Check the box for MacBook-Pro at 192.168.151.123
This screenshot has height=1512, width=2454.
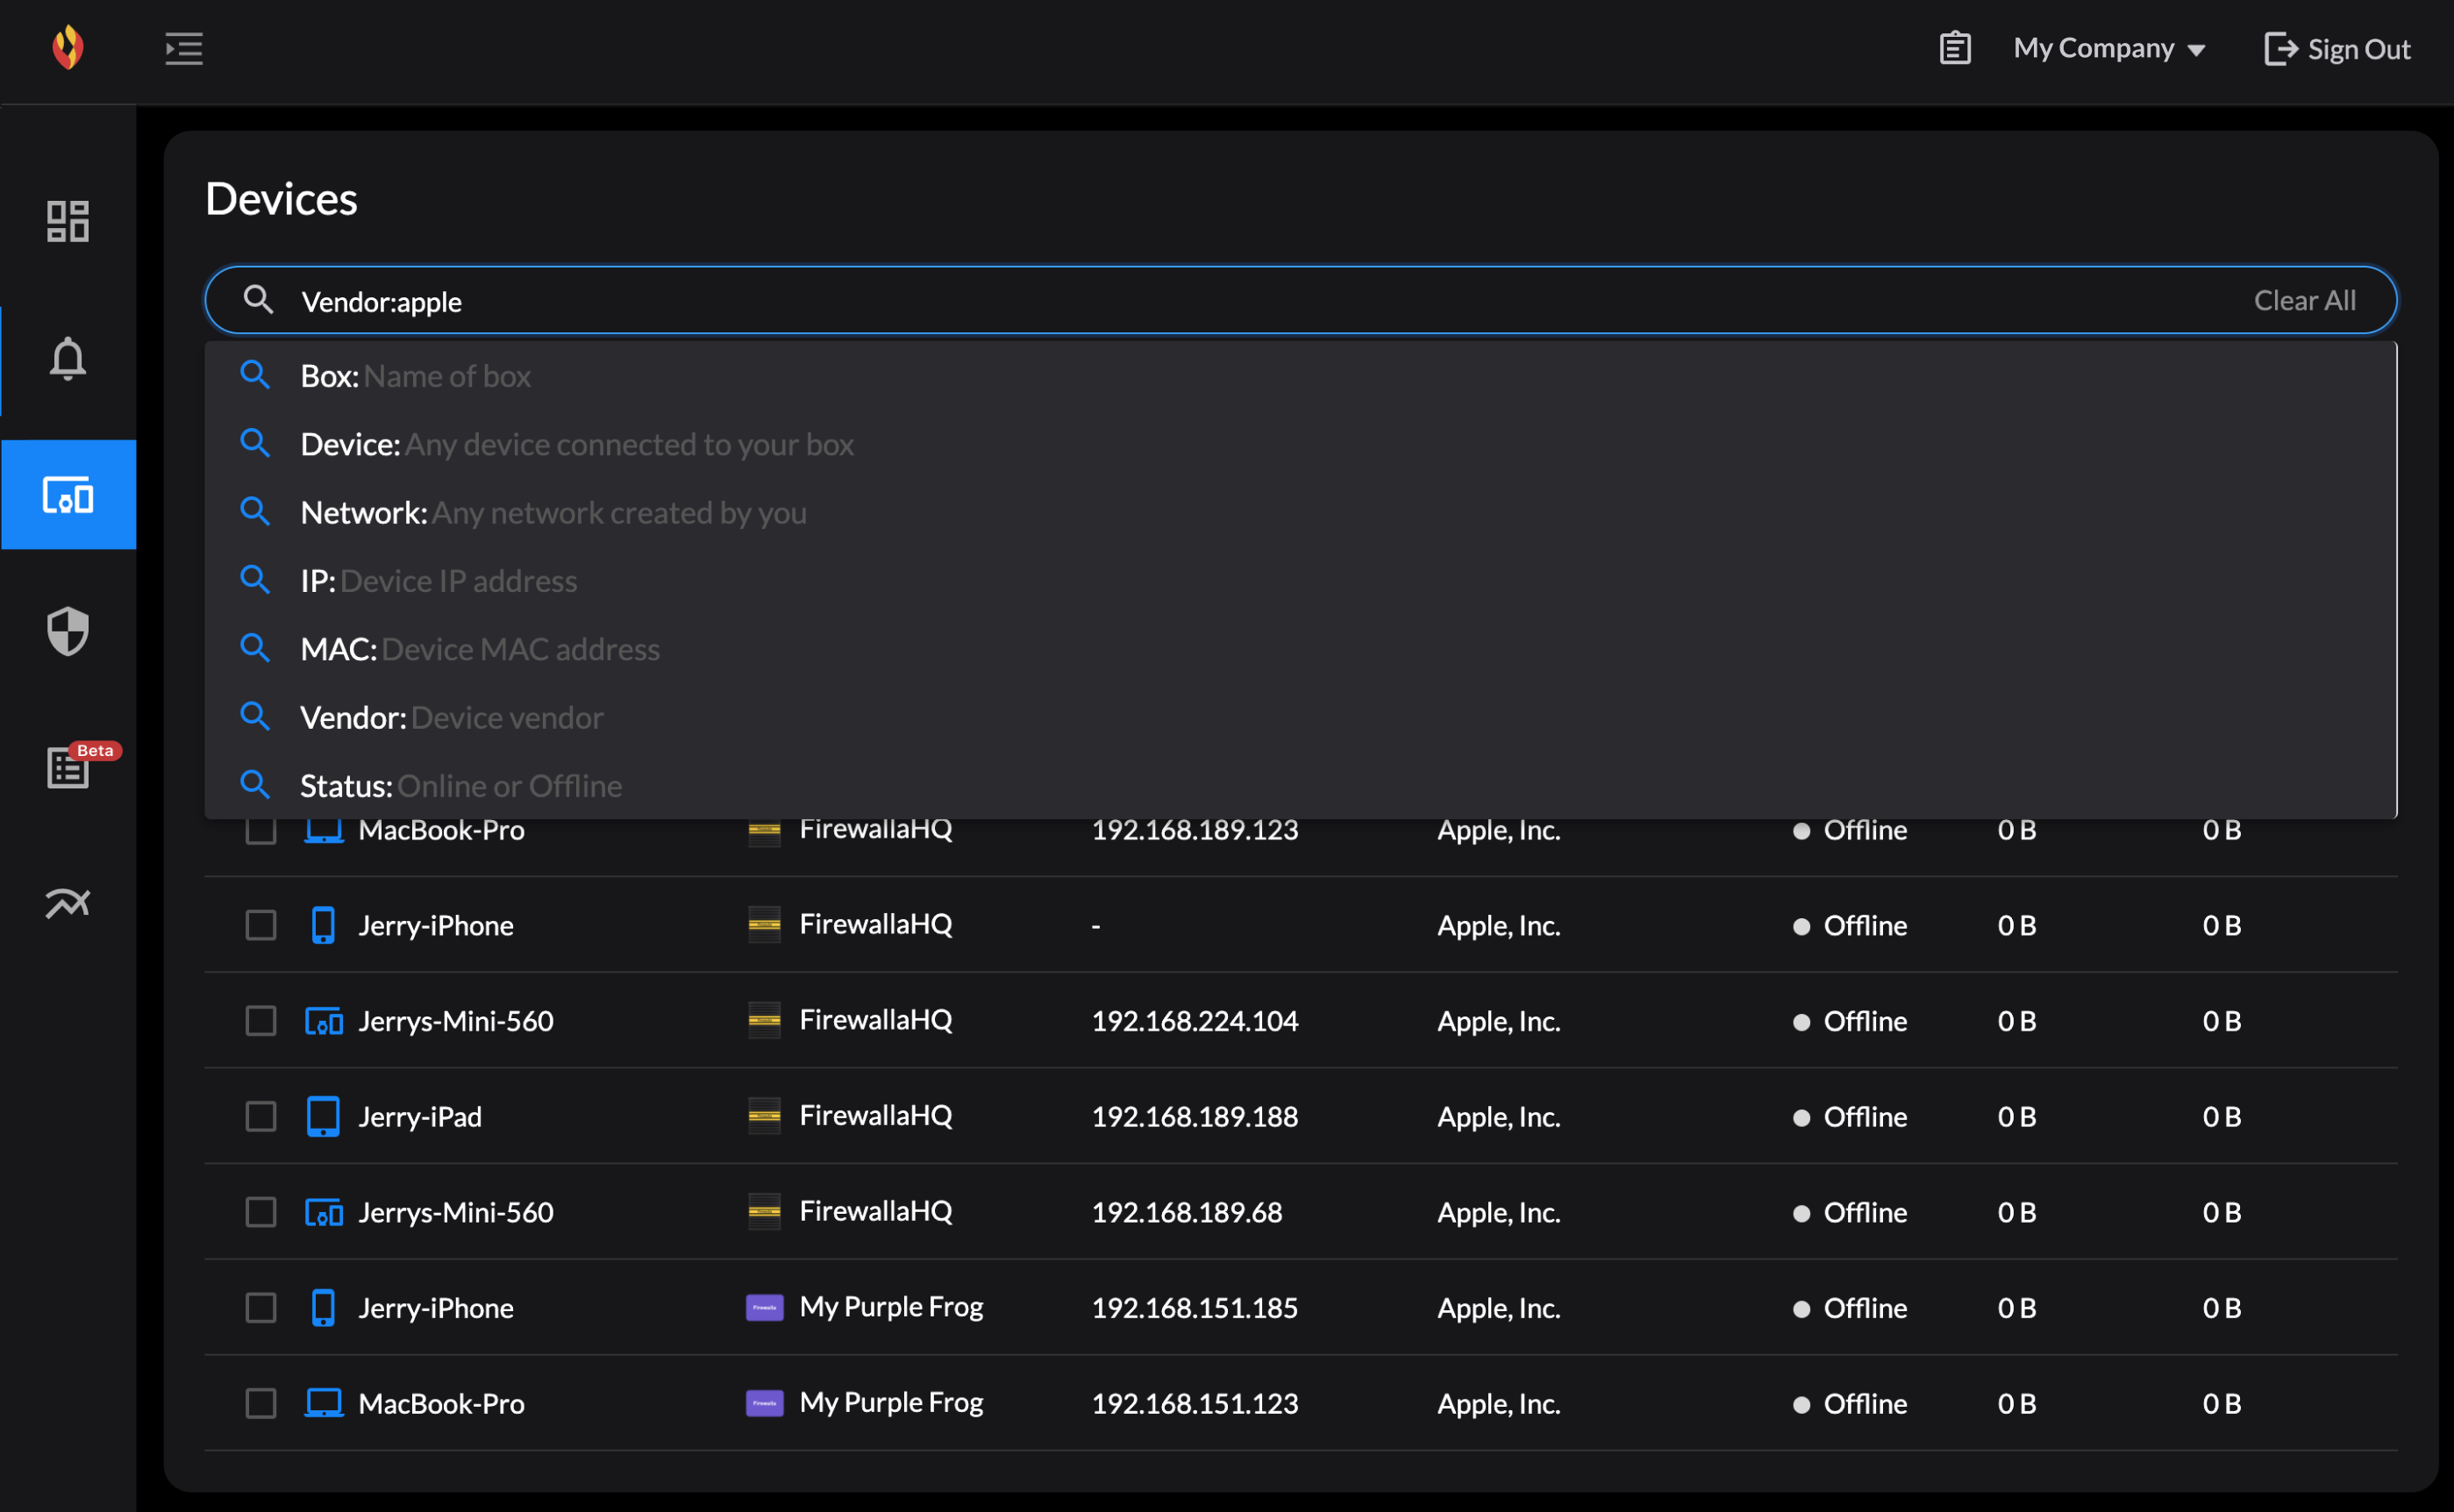[261, 1403]
